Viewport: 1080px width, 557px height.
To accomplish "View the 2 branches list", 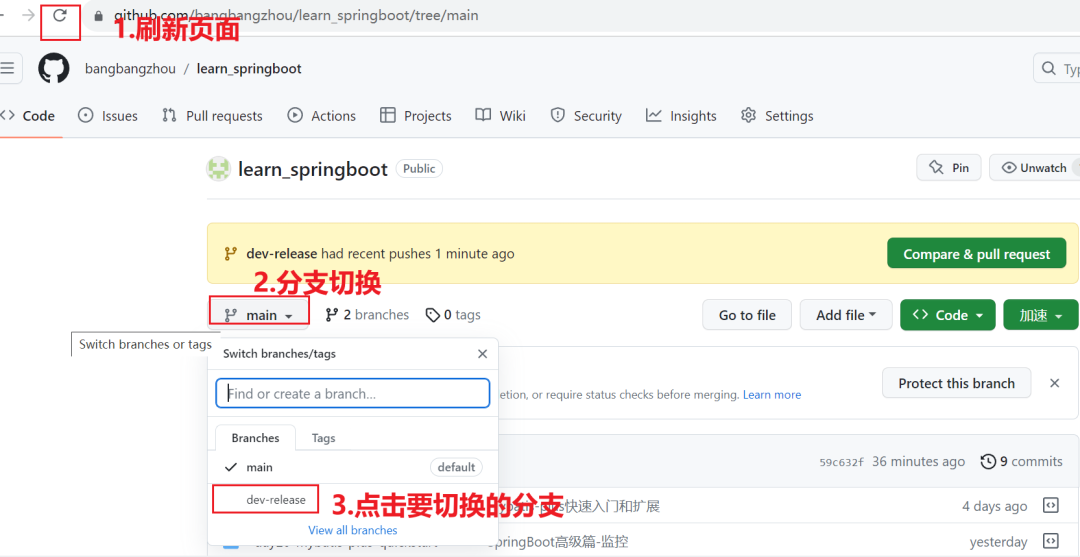I will click(x=367, y=315).
